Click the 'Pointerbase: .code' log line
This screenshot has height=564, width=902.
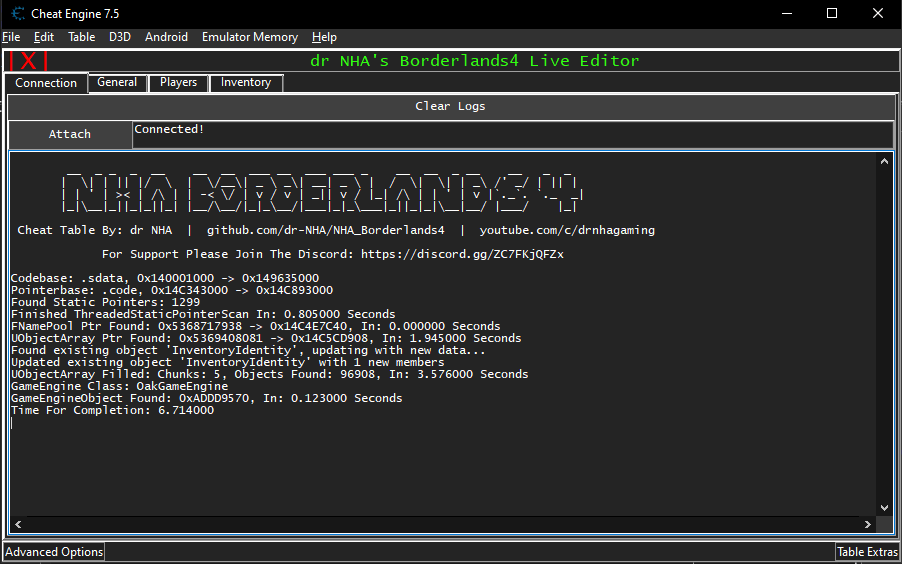[171, 290]
